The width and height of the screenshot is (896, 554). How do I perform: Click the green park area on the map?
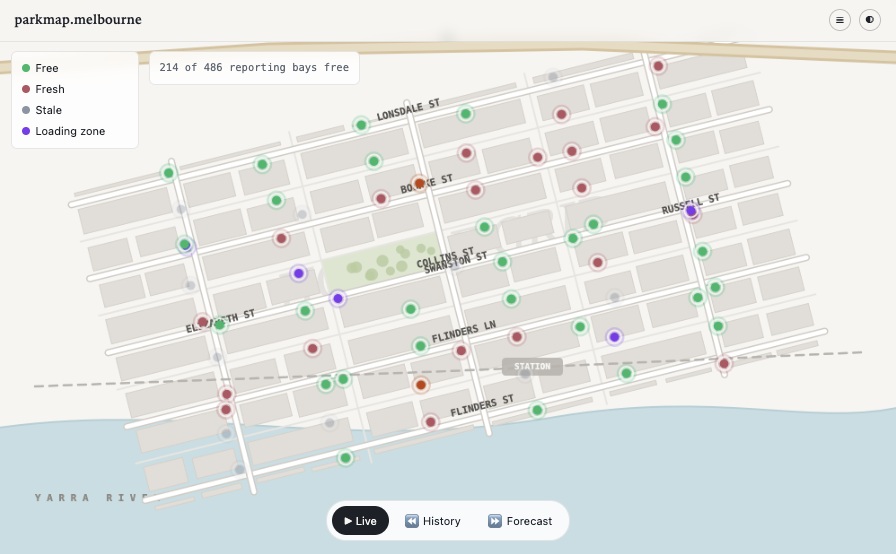[x=382, y=262]
